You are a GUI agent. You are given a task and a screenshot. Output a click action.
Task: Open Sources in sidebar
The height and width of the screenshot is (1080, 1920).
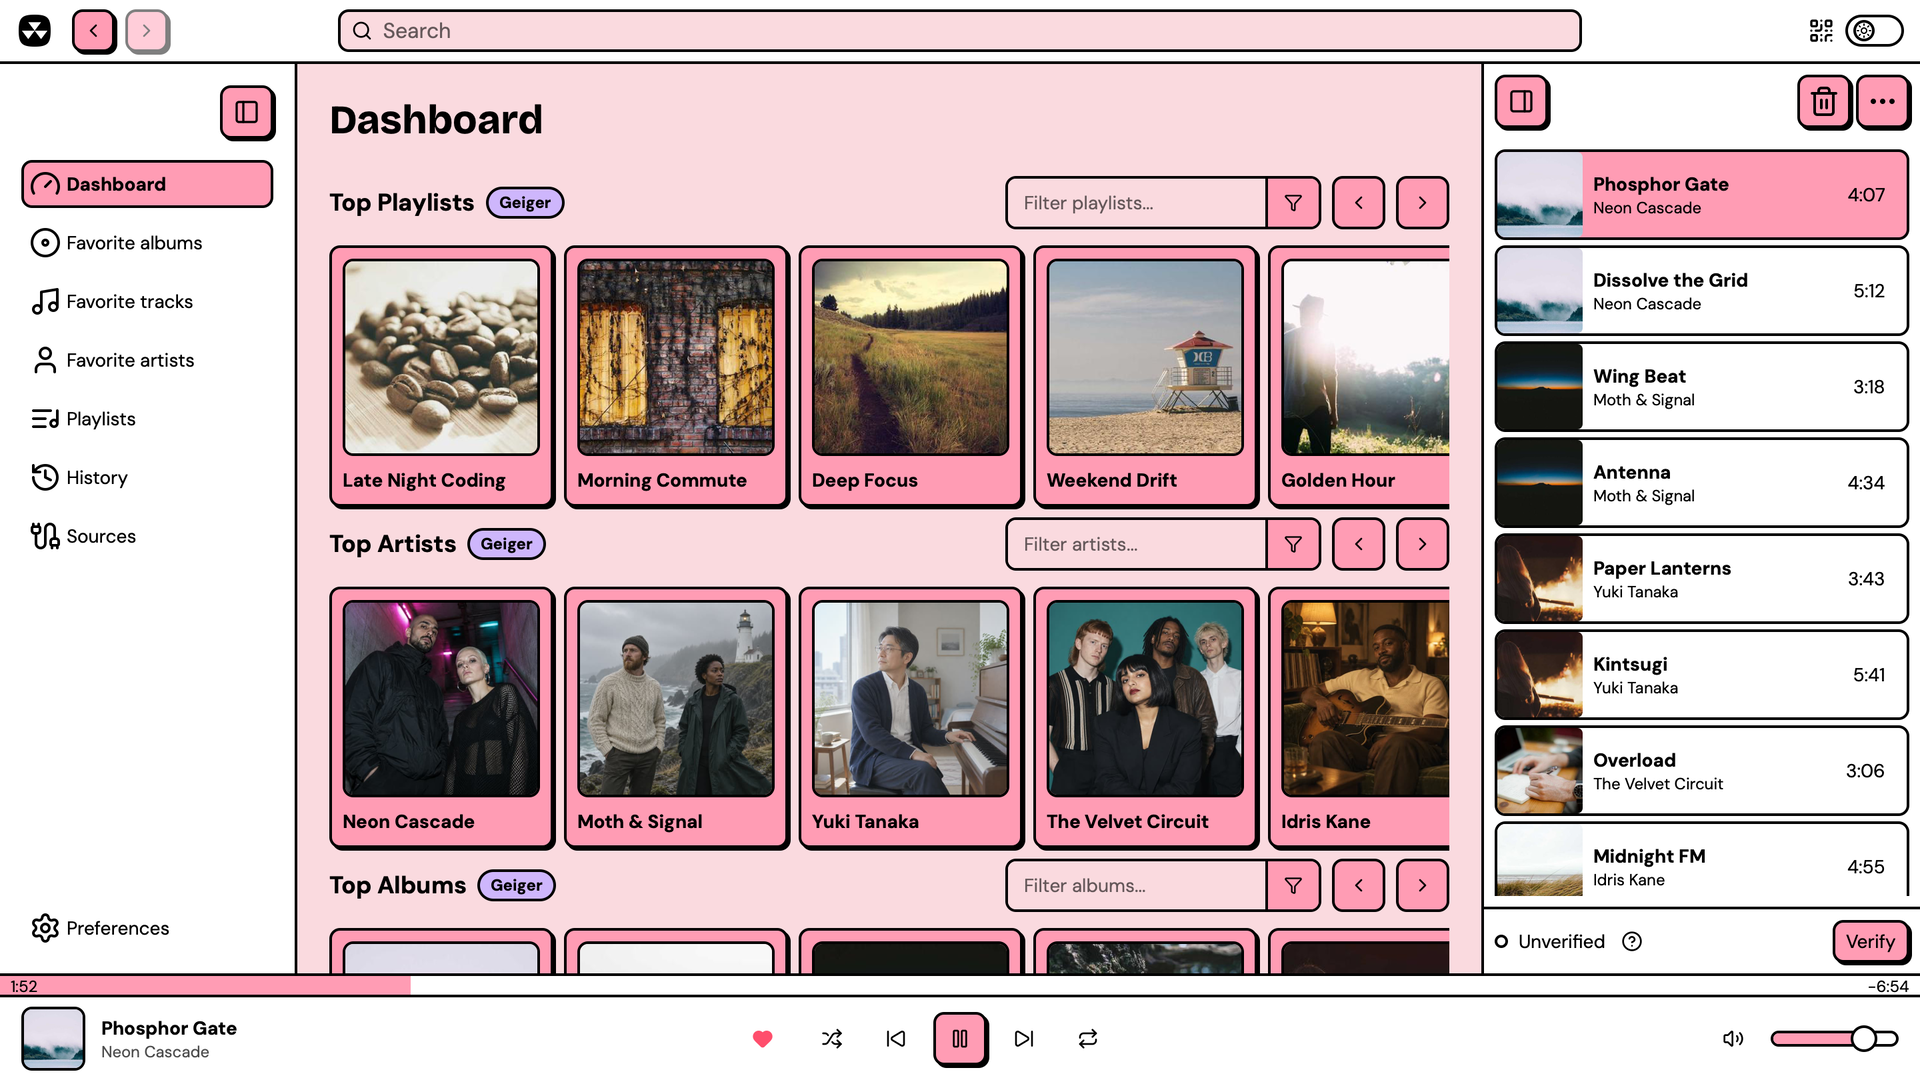pos(147,536)
